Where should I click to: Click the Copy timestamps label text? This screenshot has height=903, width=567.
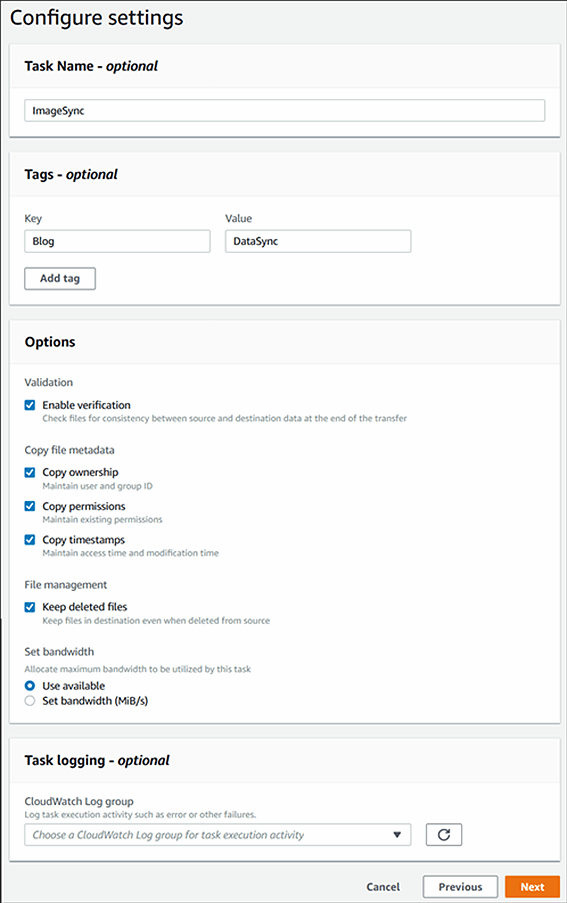83,540
